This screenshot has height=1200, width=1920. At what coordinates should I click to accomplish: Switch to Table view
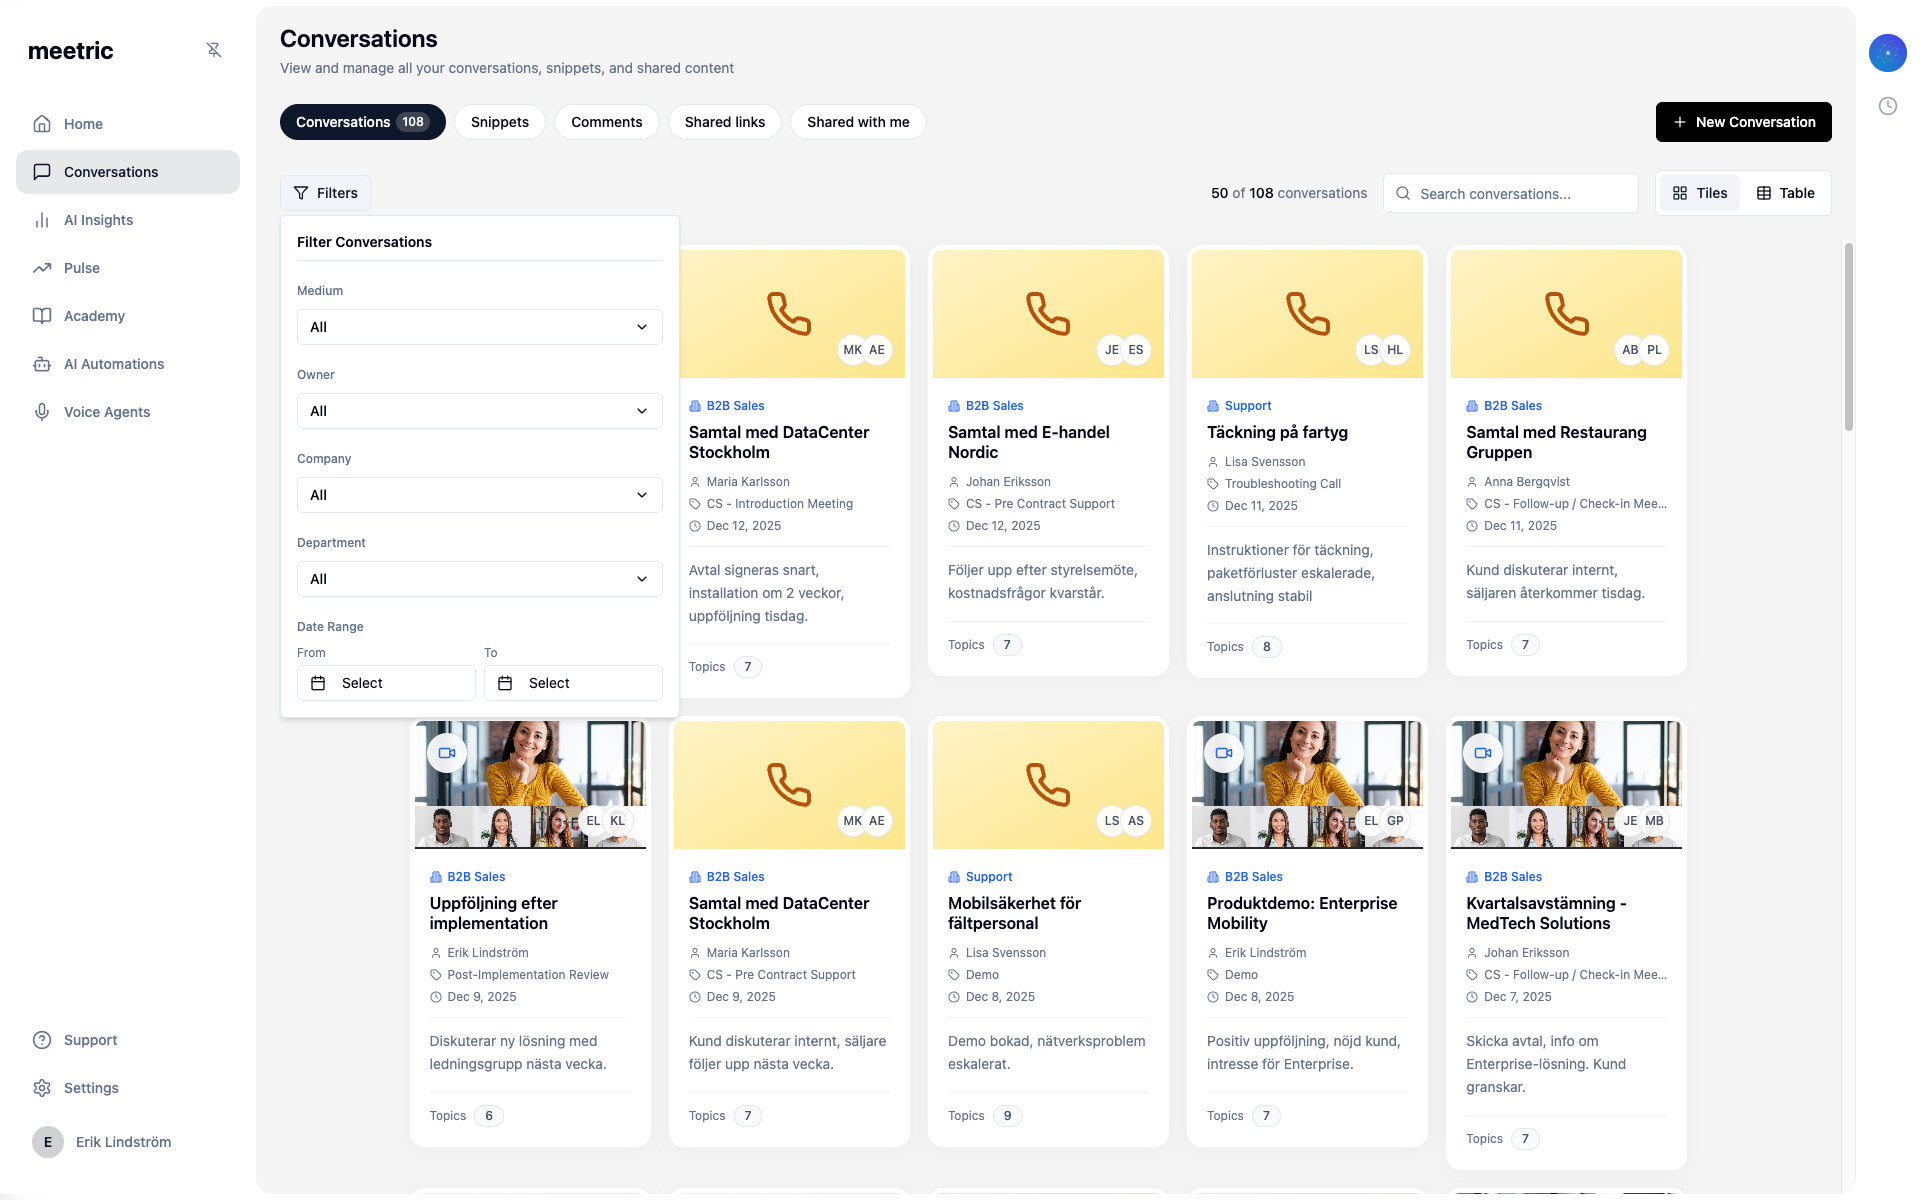(1785, 193)
